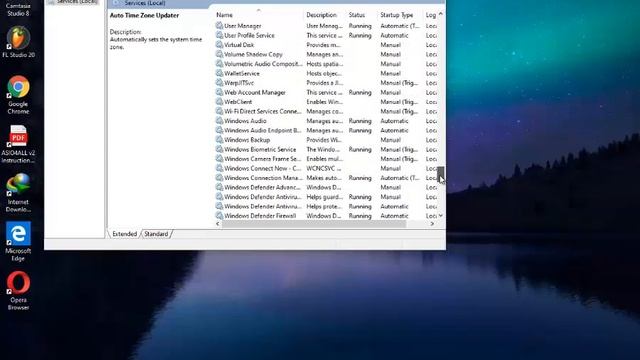Click gear icon of WalletService row

219,73
